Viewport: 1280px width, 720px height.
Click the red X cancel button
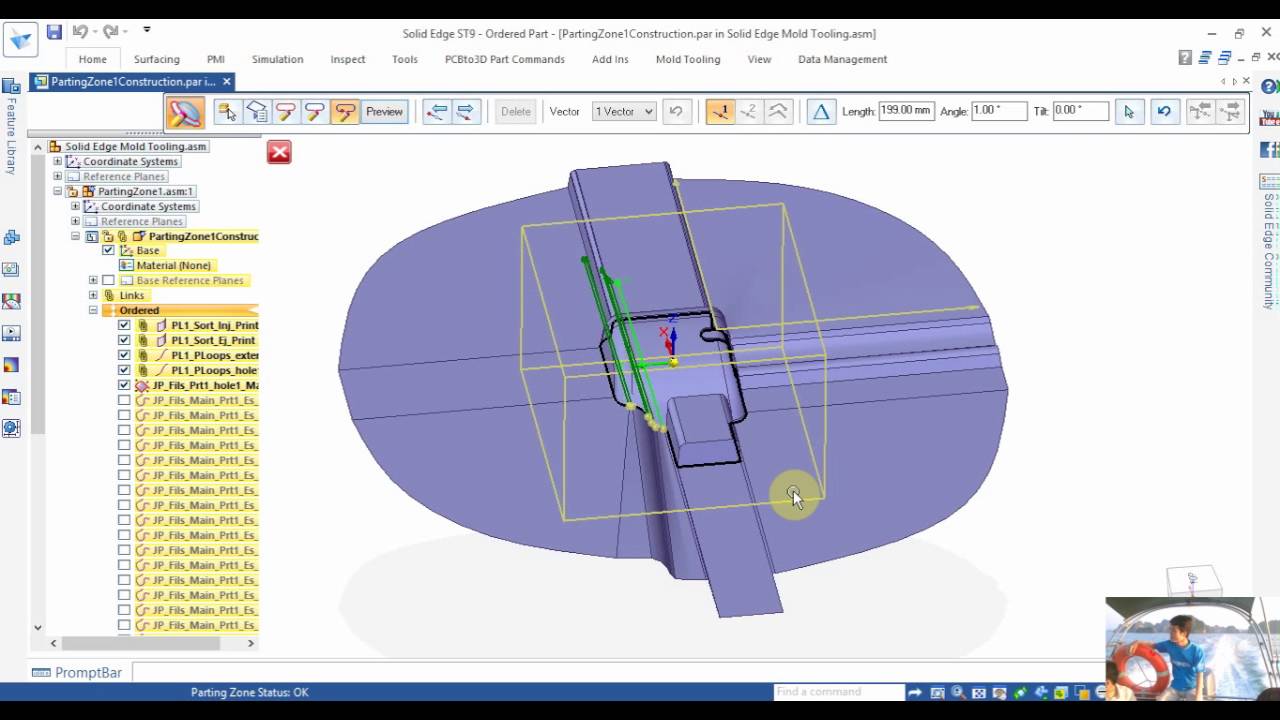pos(279,152)
